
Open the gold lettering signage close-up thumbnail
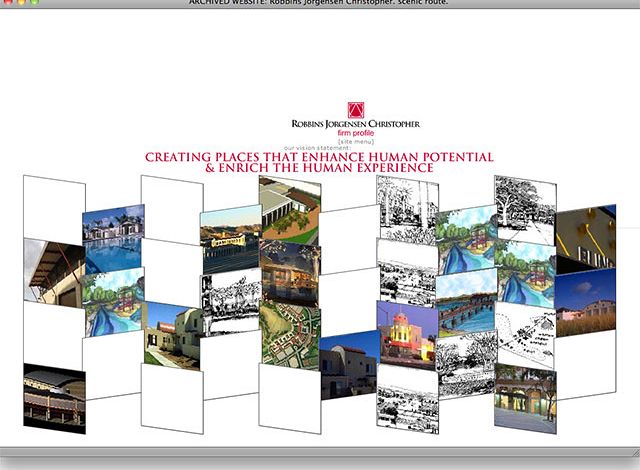tap(586, 240)
